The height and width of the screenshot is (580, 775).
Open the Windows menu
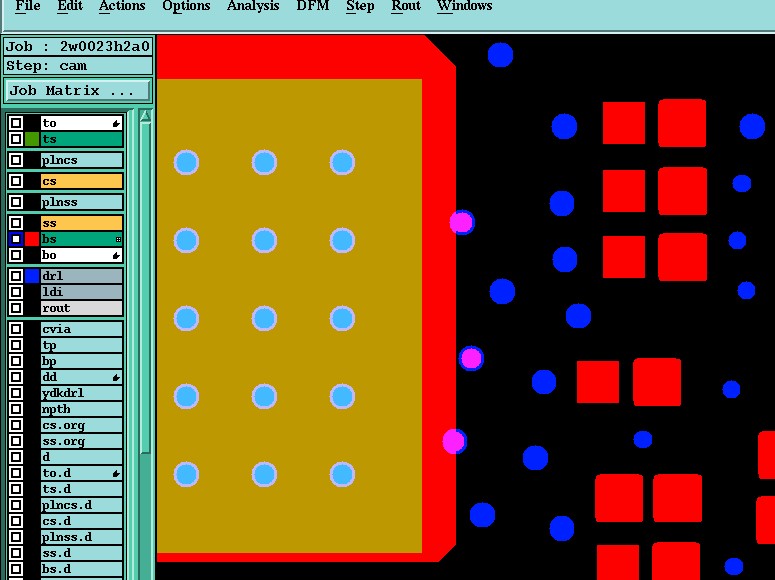click(465, 6)
